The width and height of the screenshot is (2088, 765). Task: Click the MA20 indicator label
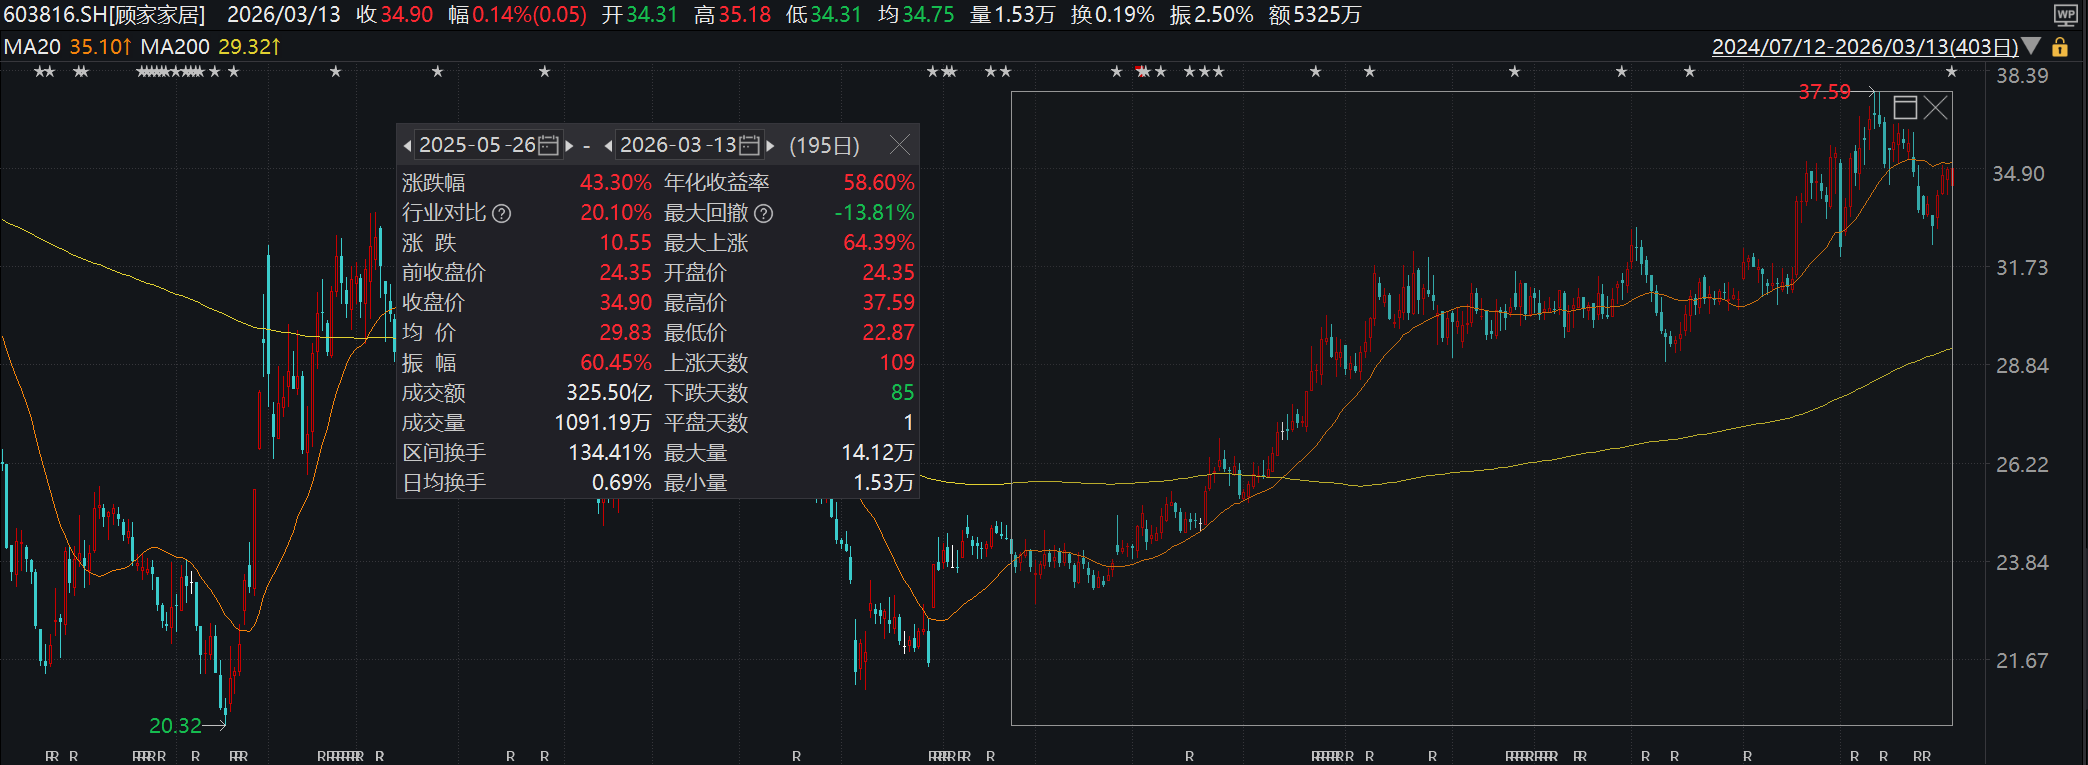point(32,47)
